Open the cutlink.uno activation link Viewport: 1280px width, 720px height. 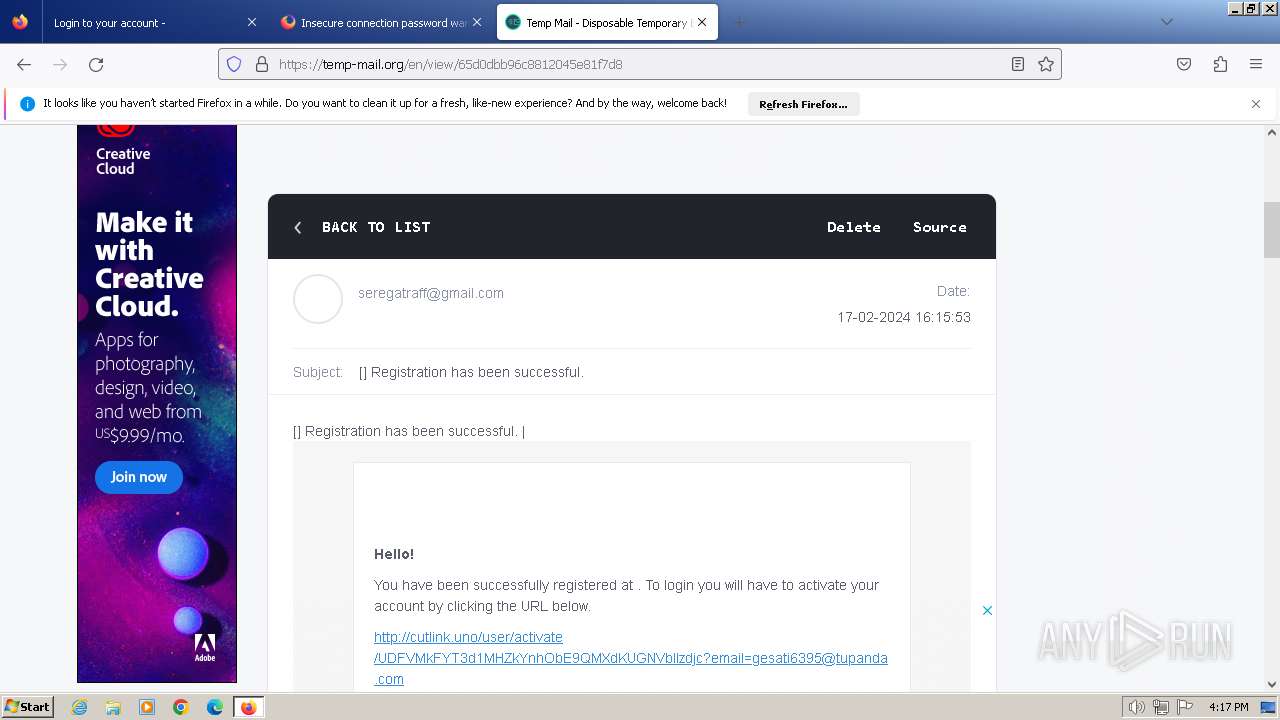point(630,658)
